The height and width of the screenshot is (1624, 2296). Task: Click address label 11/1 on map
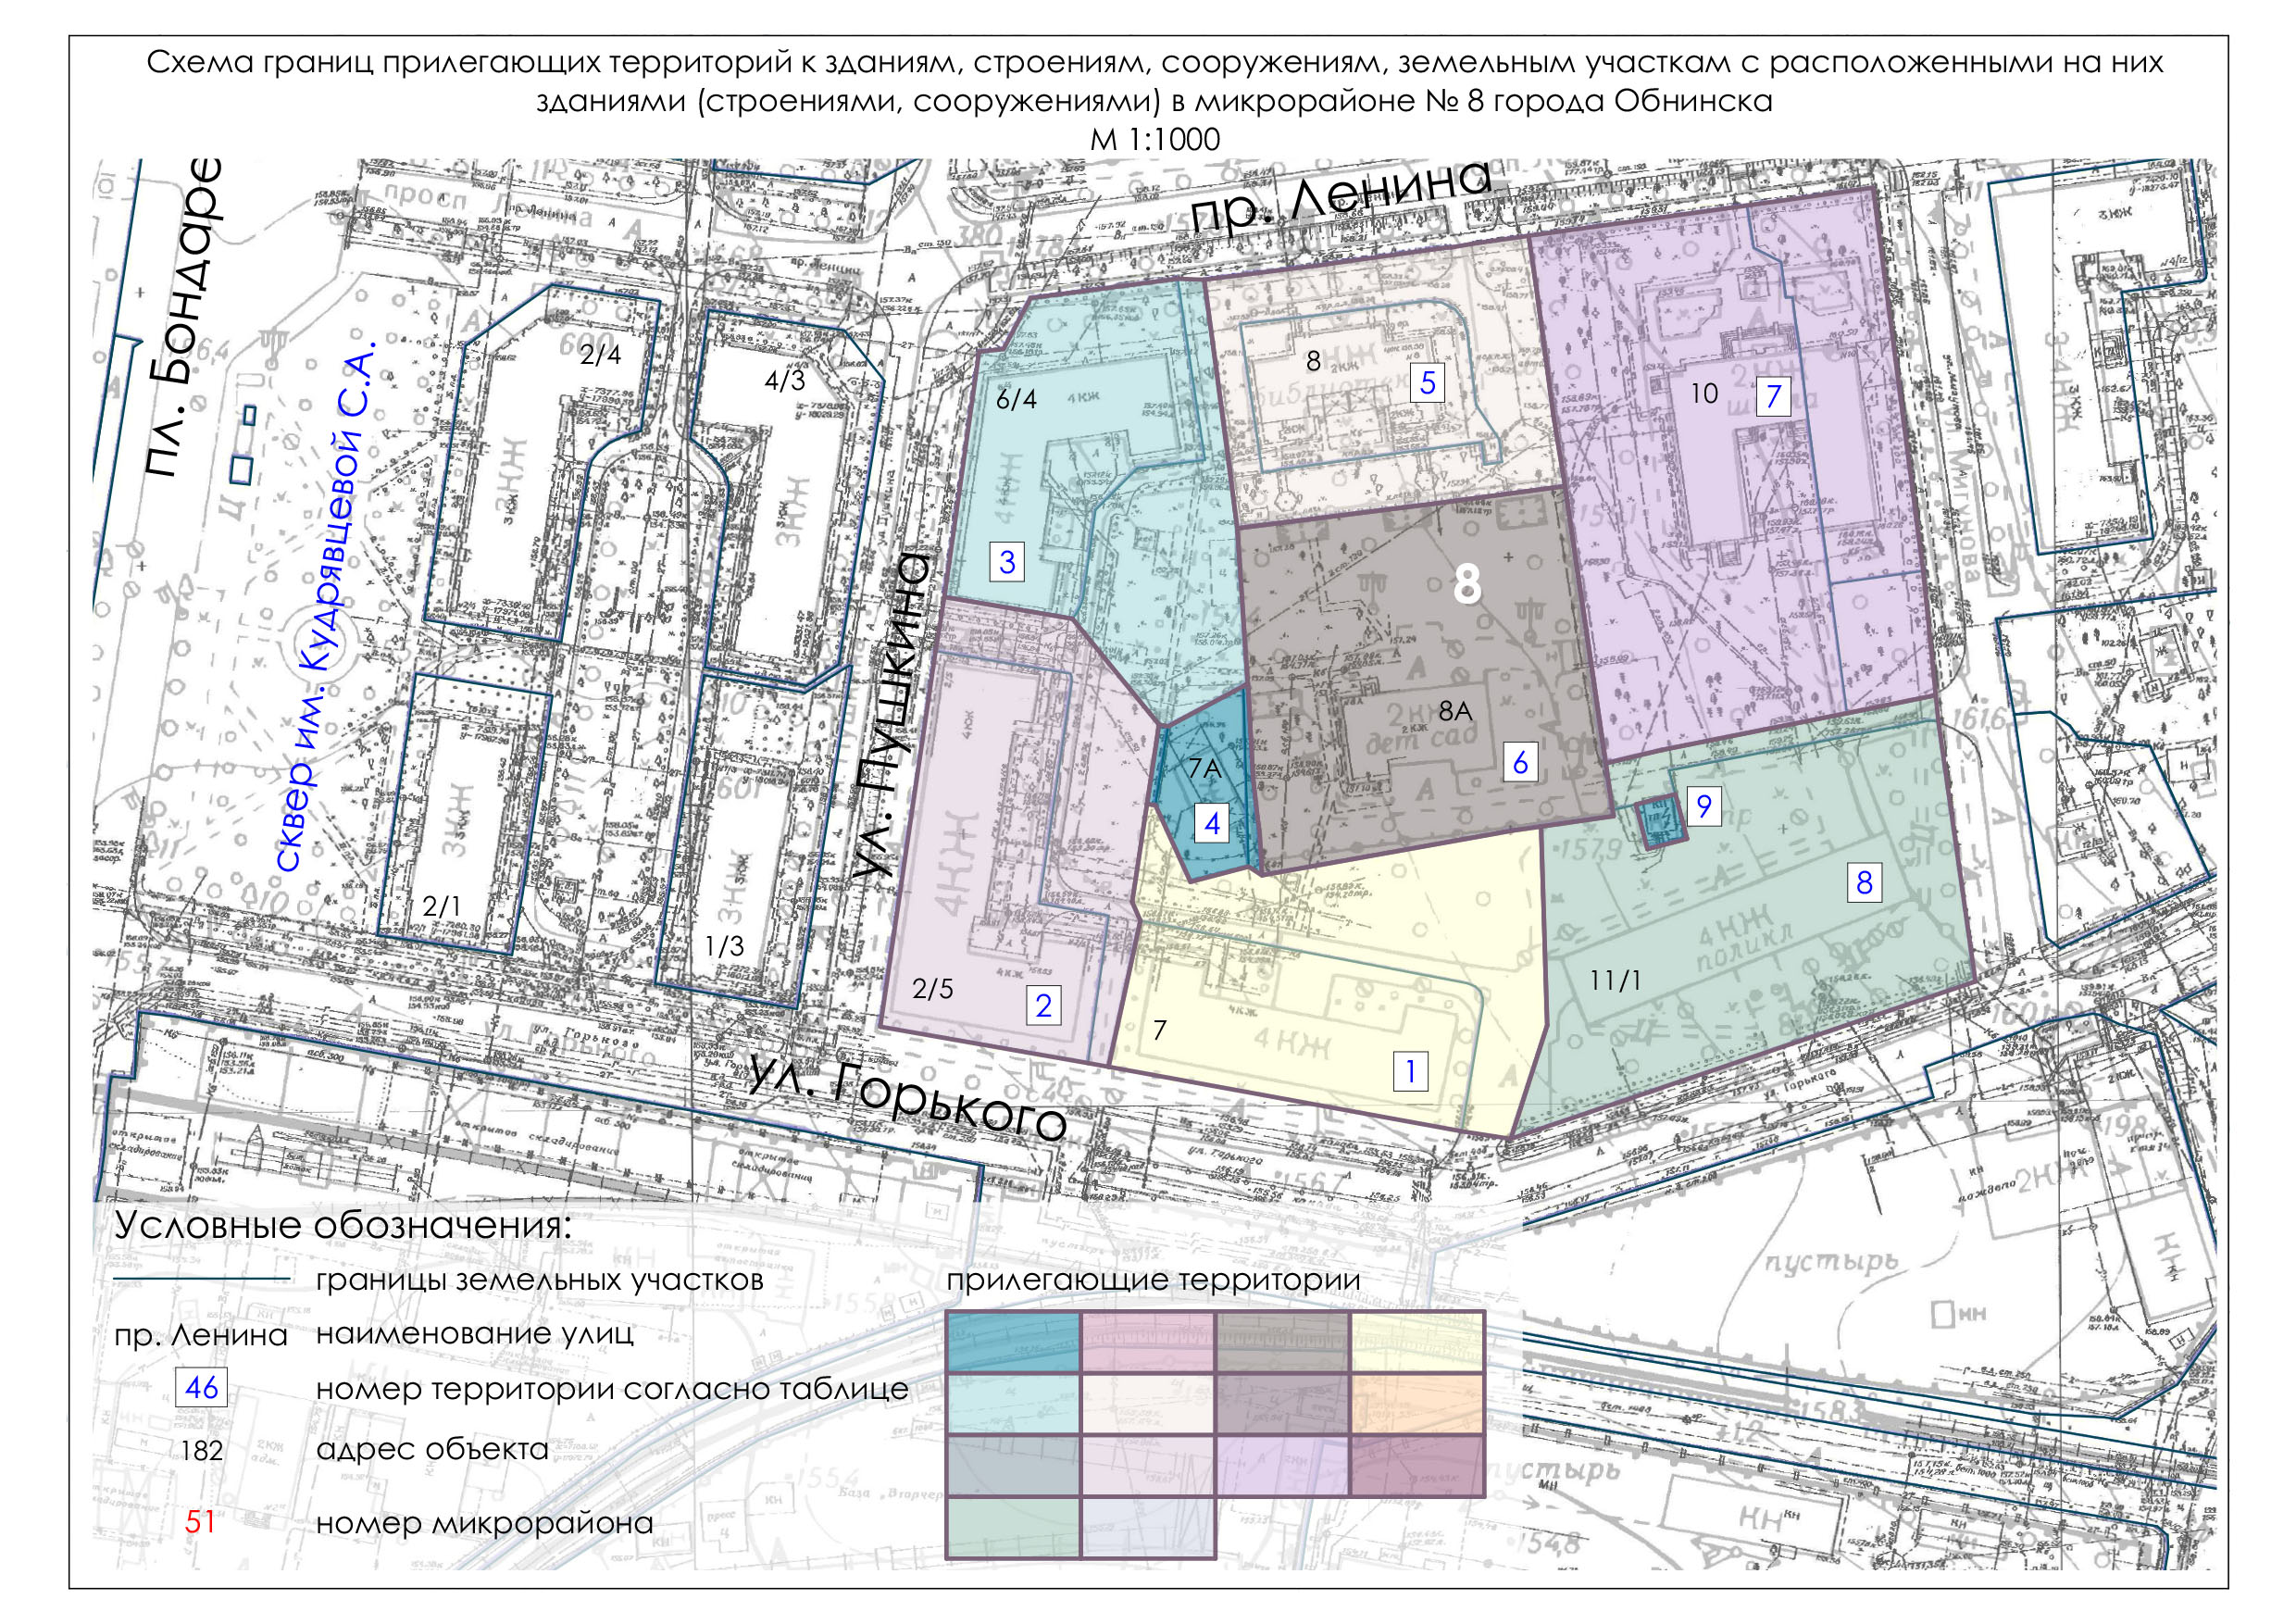1615,981
